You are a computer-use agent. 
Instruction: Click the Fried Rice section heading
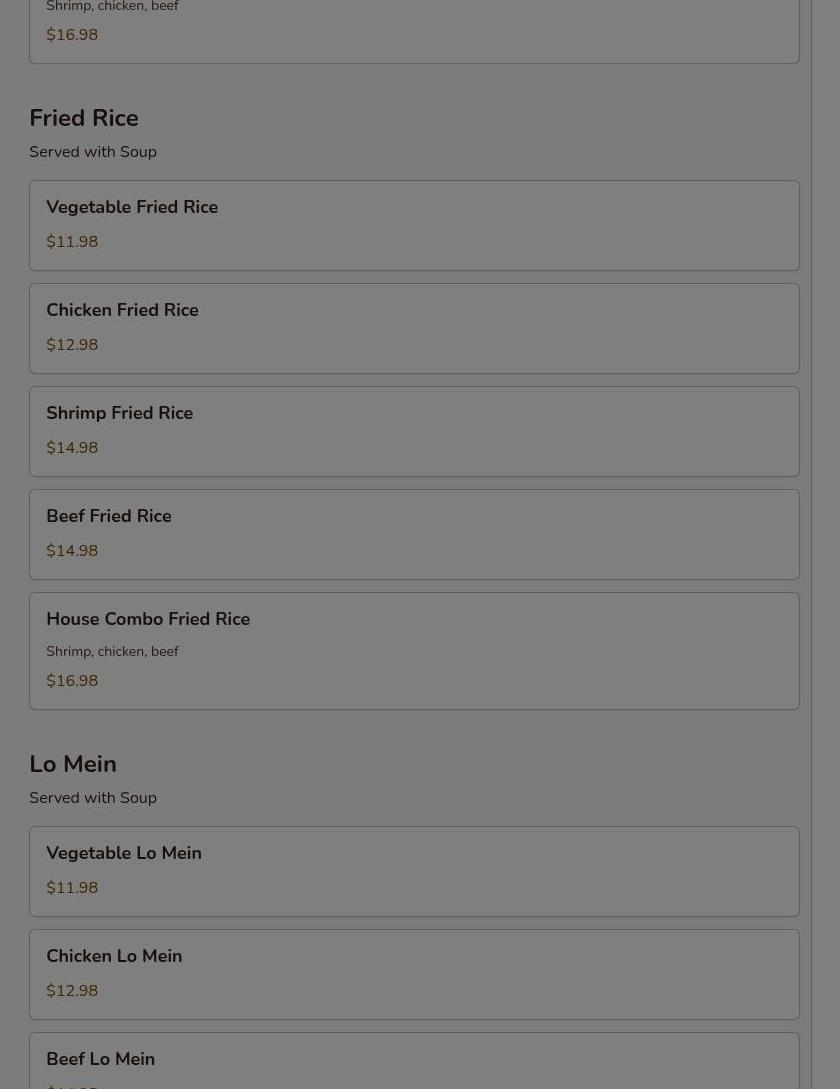pyautogui.click(x=84, y=118)
